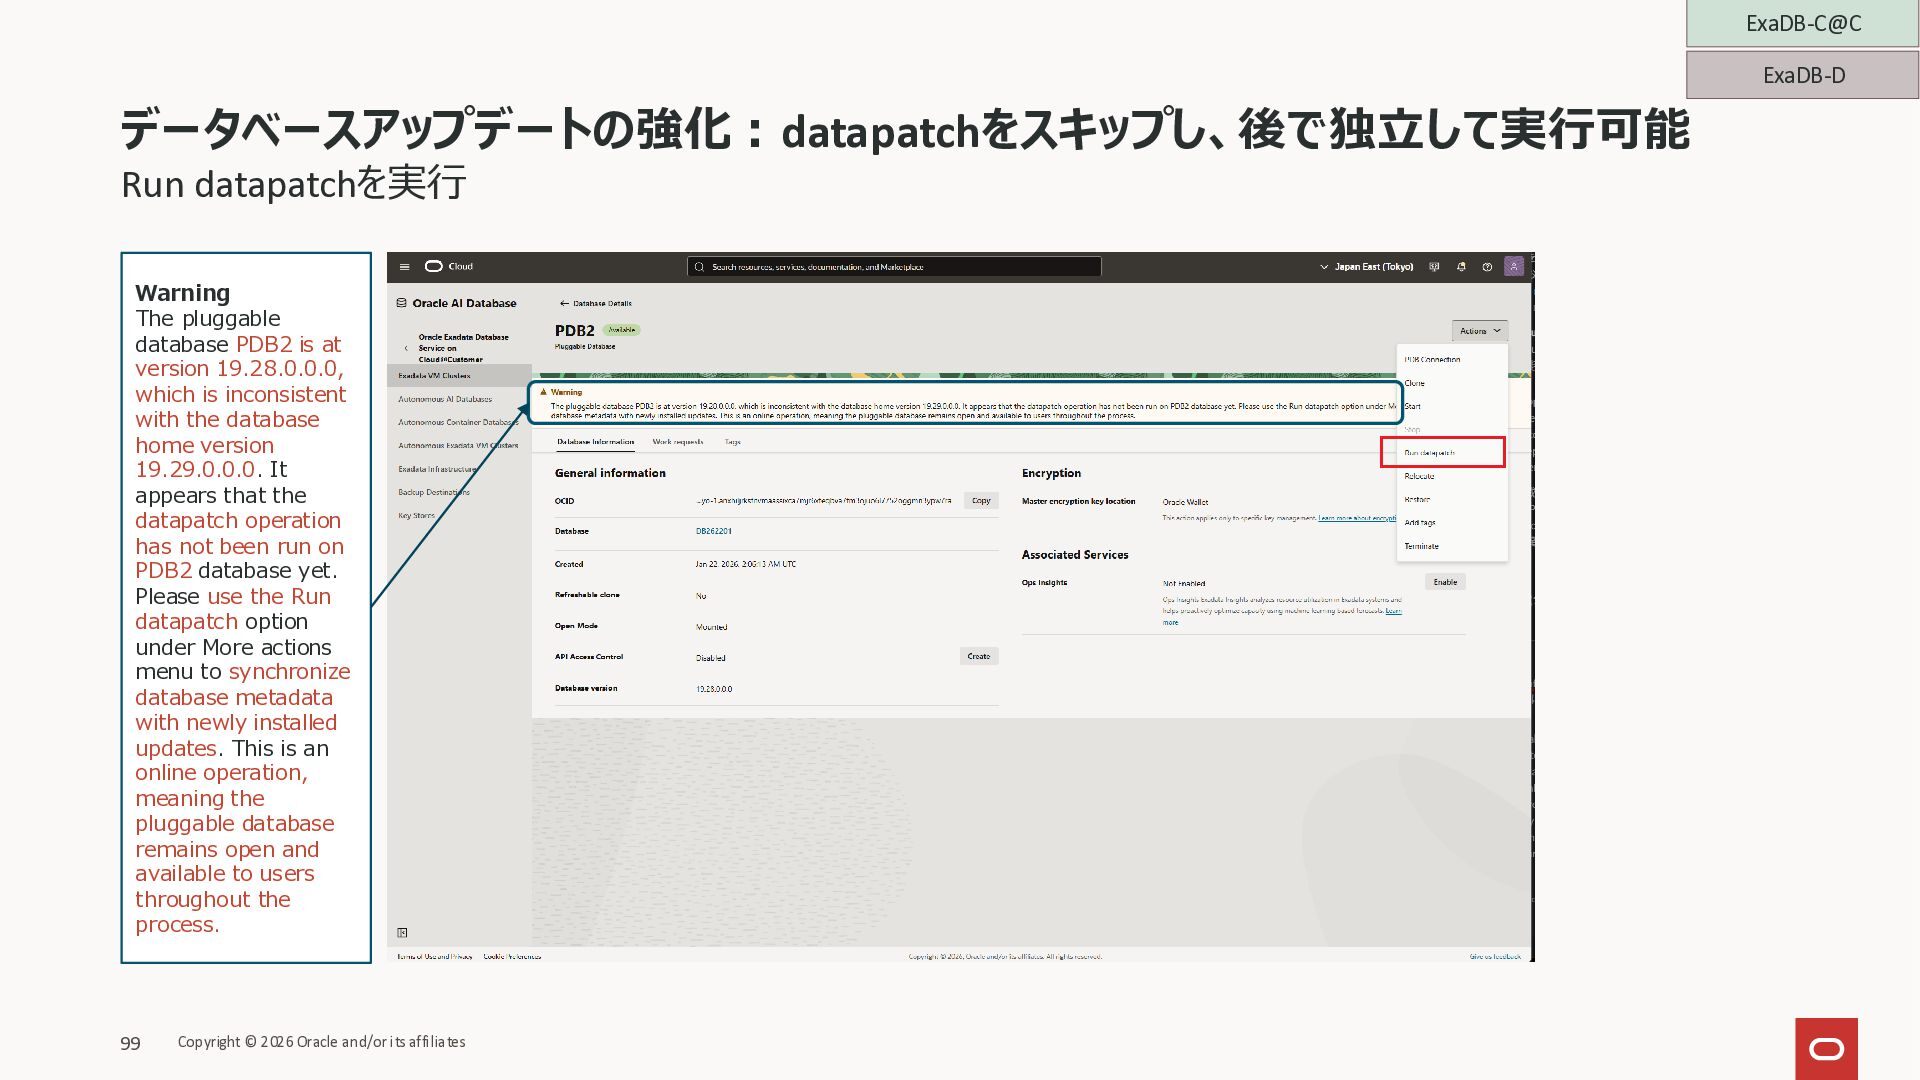
Task: Open the hamburger navigation menu
Action: [404, 267]
